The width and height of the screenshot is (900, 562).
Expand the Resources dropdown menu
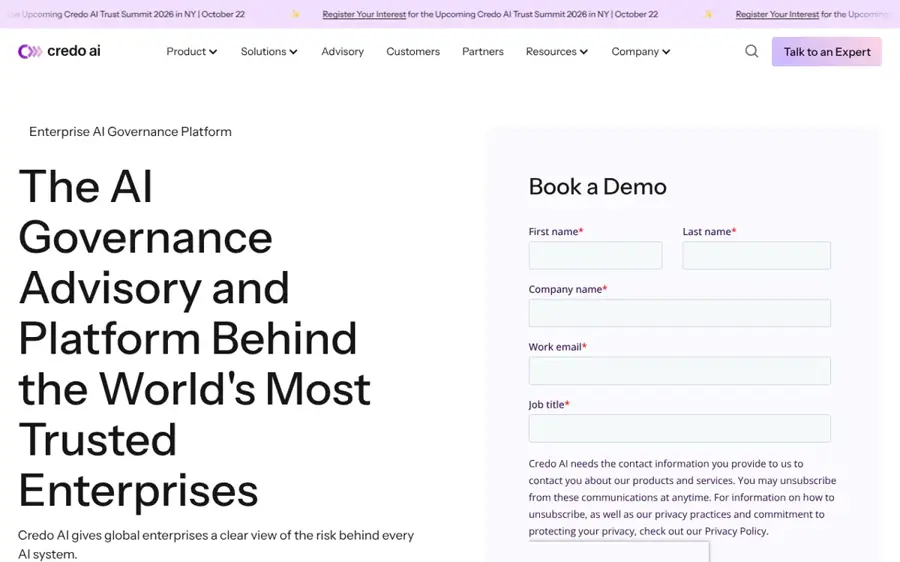pos(557,52)
